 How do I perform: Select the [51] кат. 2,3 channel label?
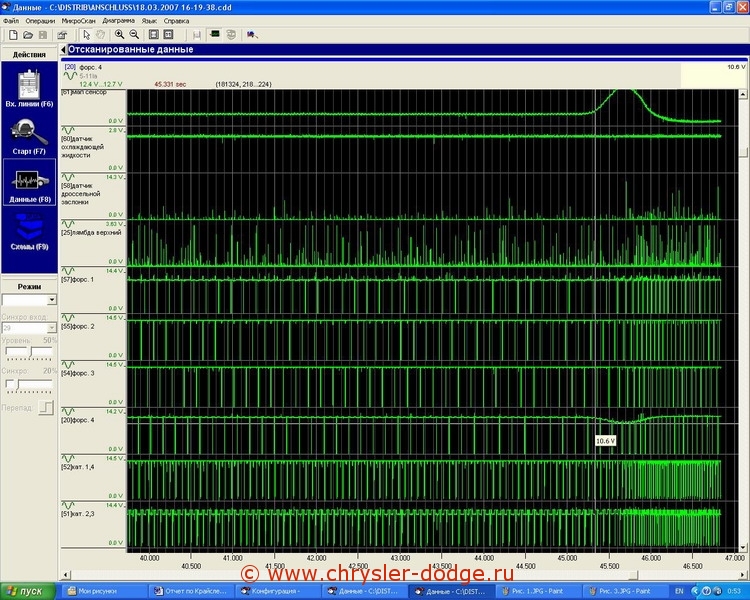(78, 514)
